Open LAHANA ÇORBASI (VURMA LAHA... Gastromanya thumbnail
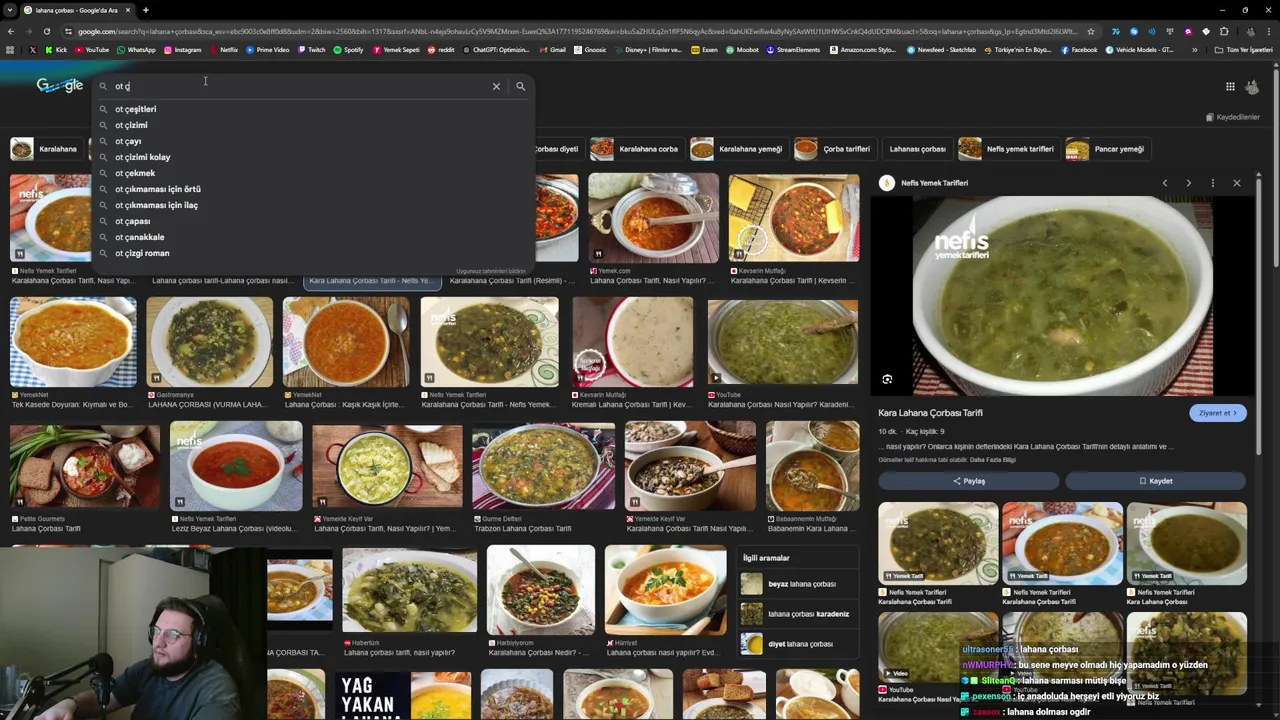Image resolution: width=1280 pixels, height=720 pixels. pyautogui.click(x=209, y=342)
